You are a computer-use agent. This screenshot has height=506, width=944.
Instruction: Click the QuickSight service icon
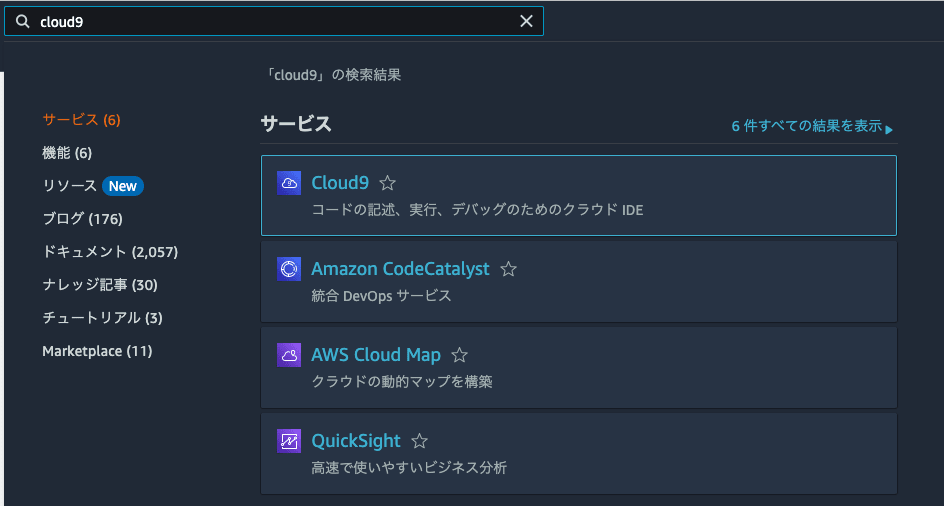pyautogui.click(x=289, y=441)
